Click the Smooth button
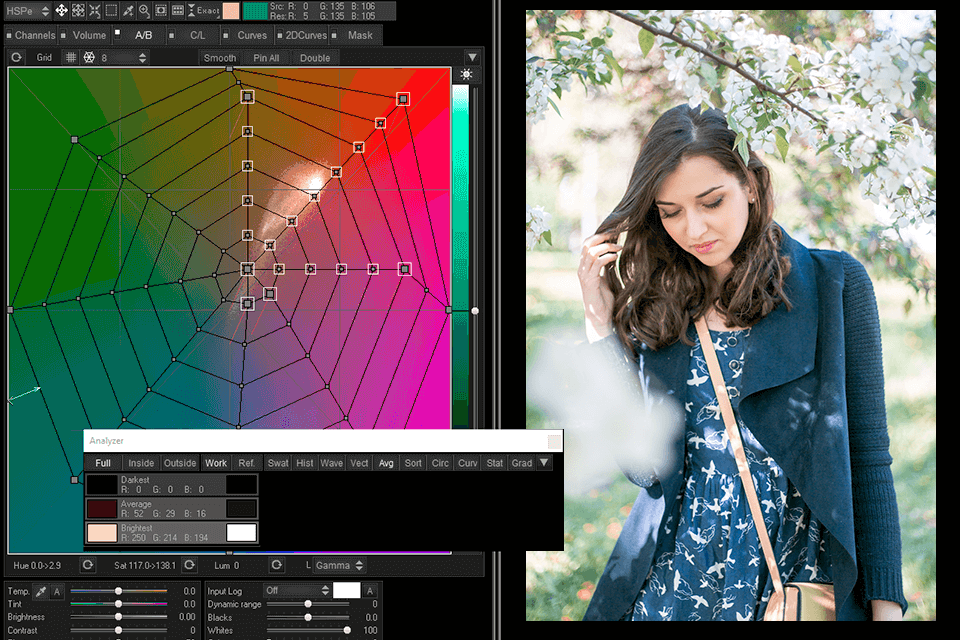The image size is (960, 640). coord(220,58)
